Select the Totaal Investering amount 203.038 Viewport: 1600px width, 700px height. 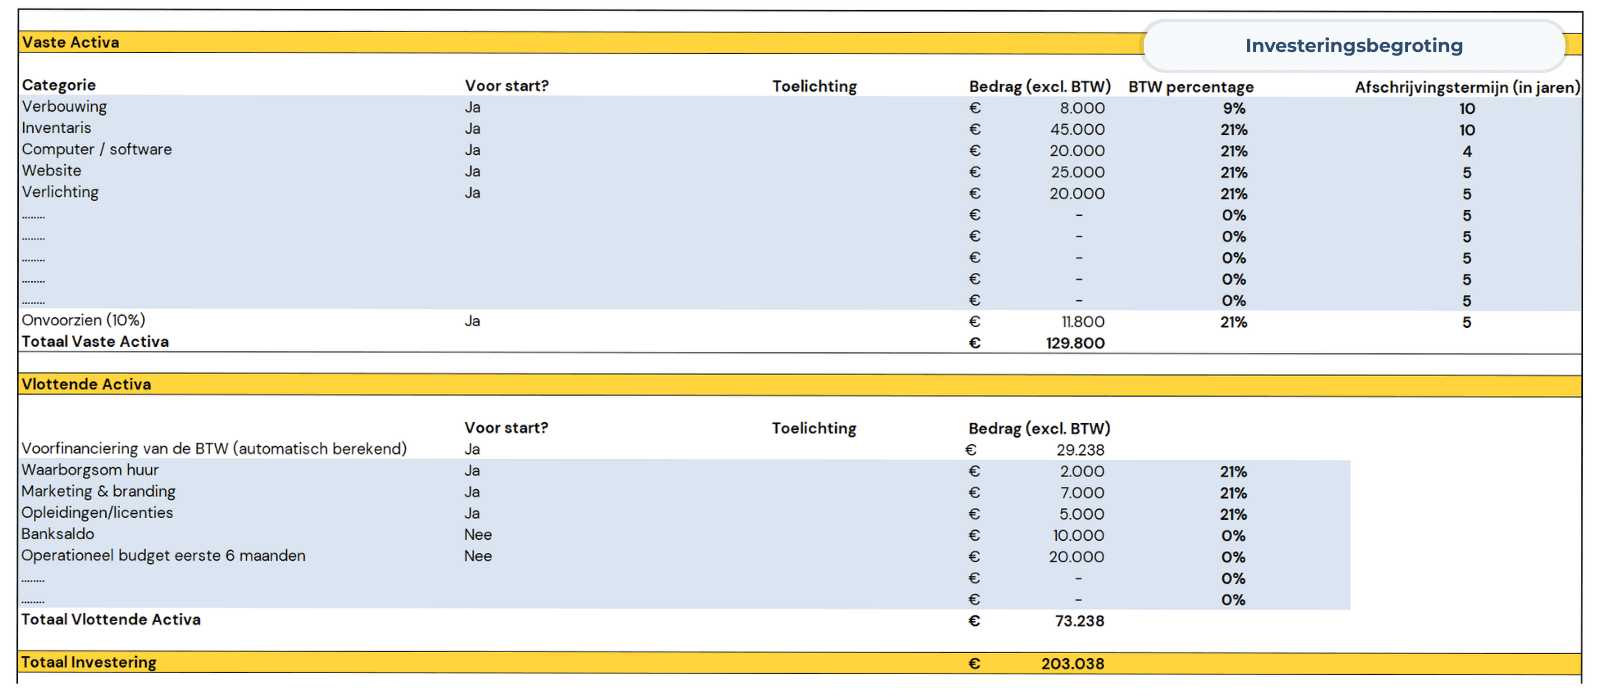tap(1072, 664)
